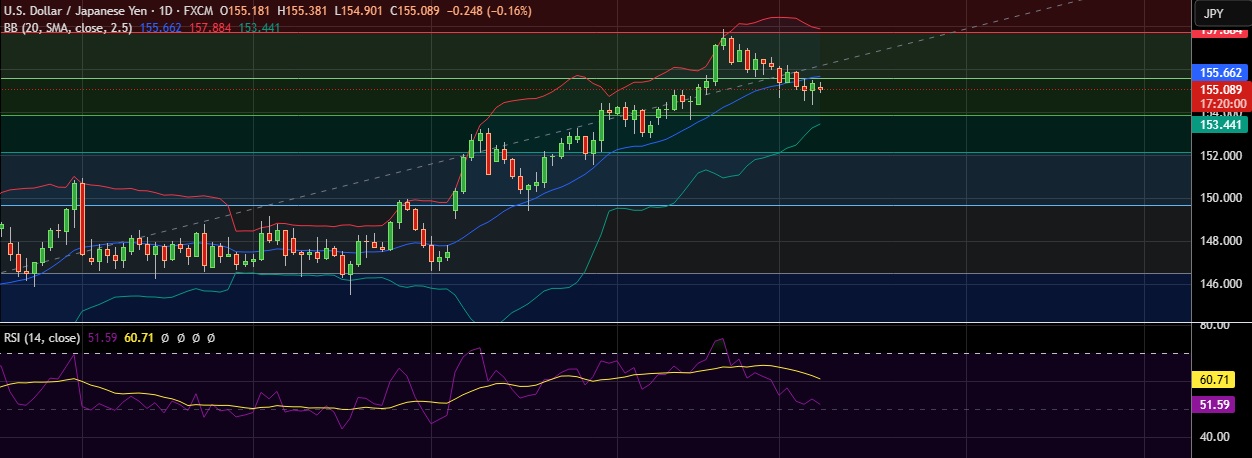Click the 150.000 level on price axis
1252x458 pixels.
(x=1221, y=198)
